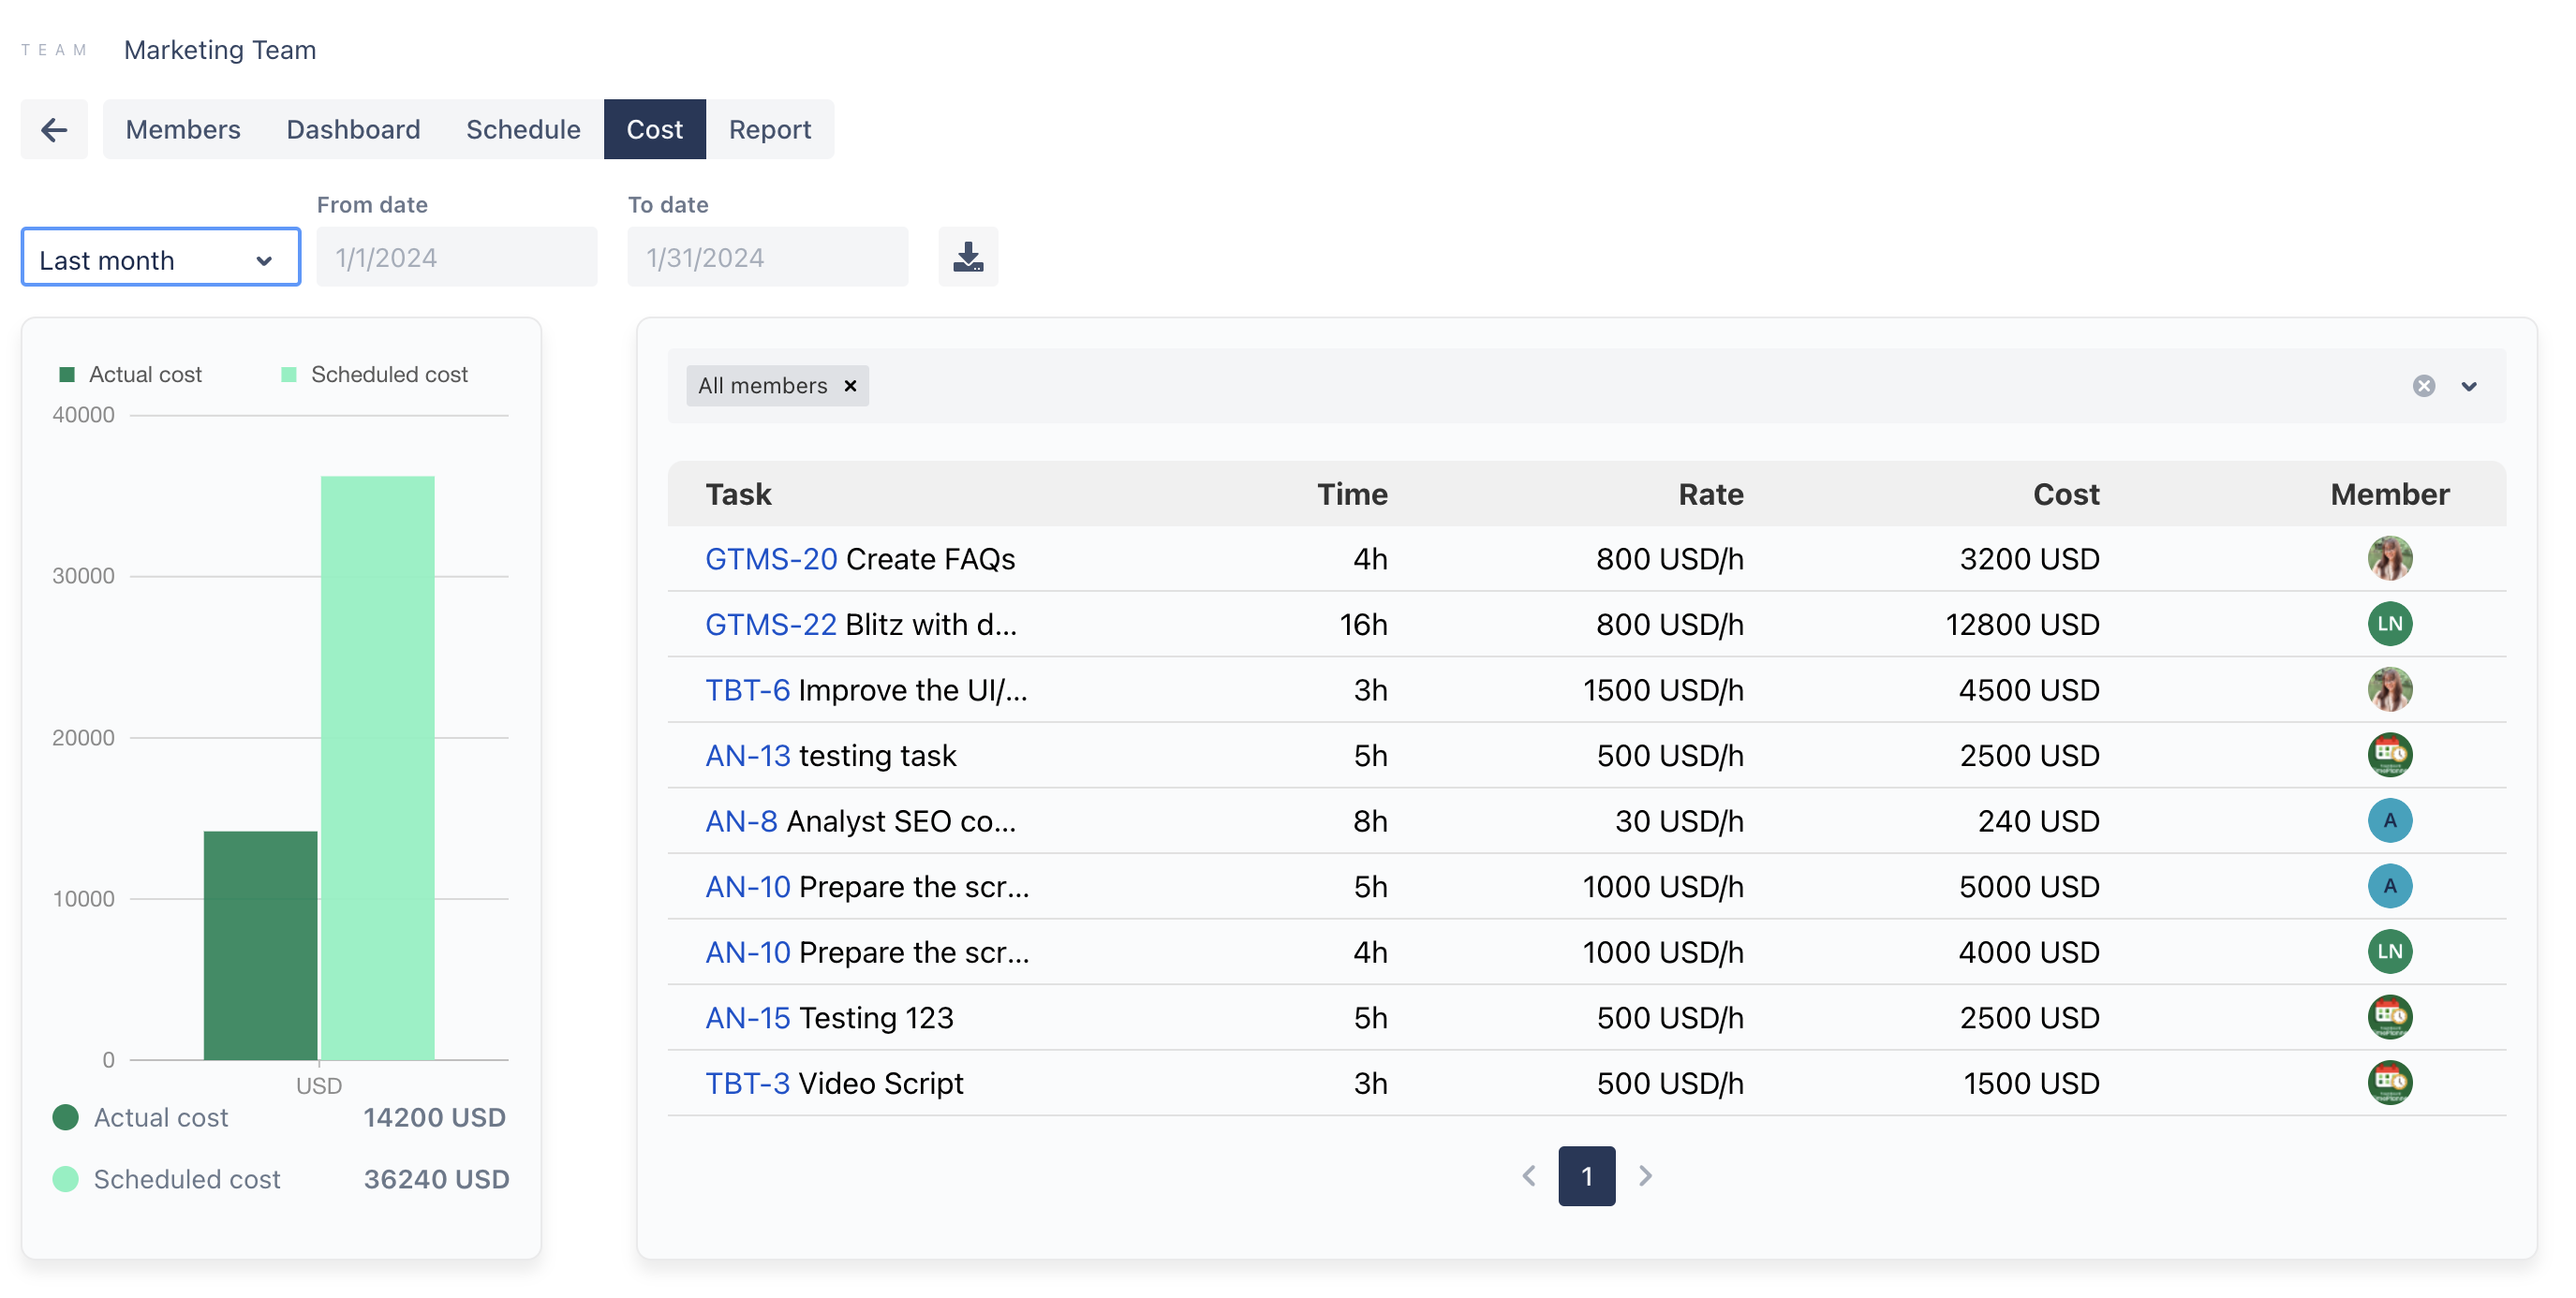Click the Member column header
Image resolution: width=2576 pixels, height=1298 pixels.
pyautogui.click(x=2389, y=494)
